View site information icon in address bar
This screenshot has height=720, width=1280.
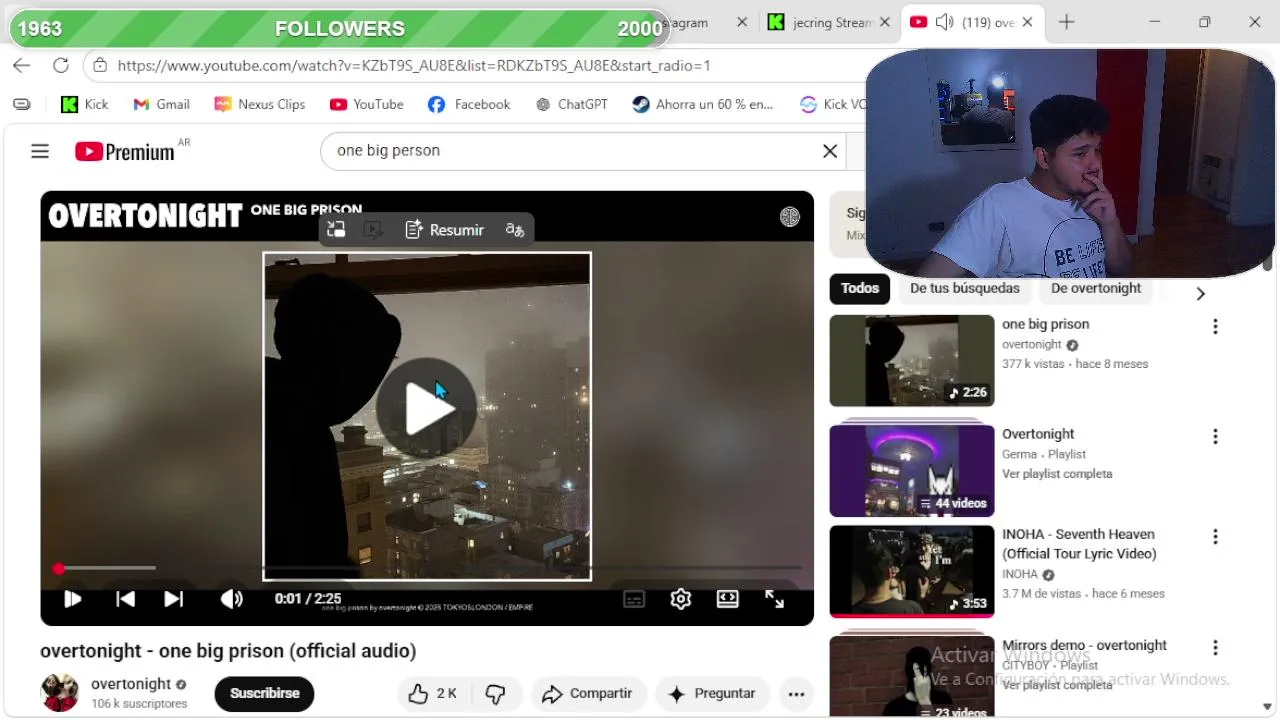click(99, 65)
